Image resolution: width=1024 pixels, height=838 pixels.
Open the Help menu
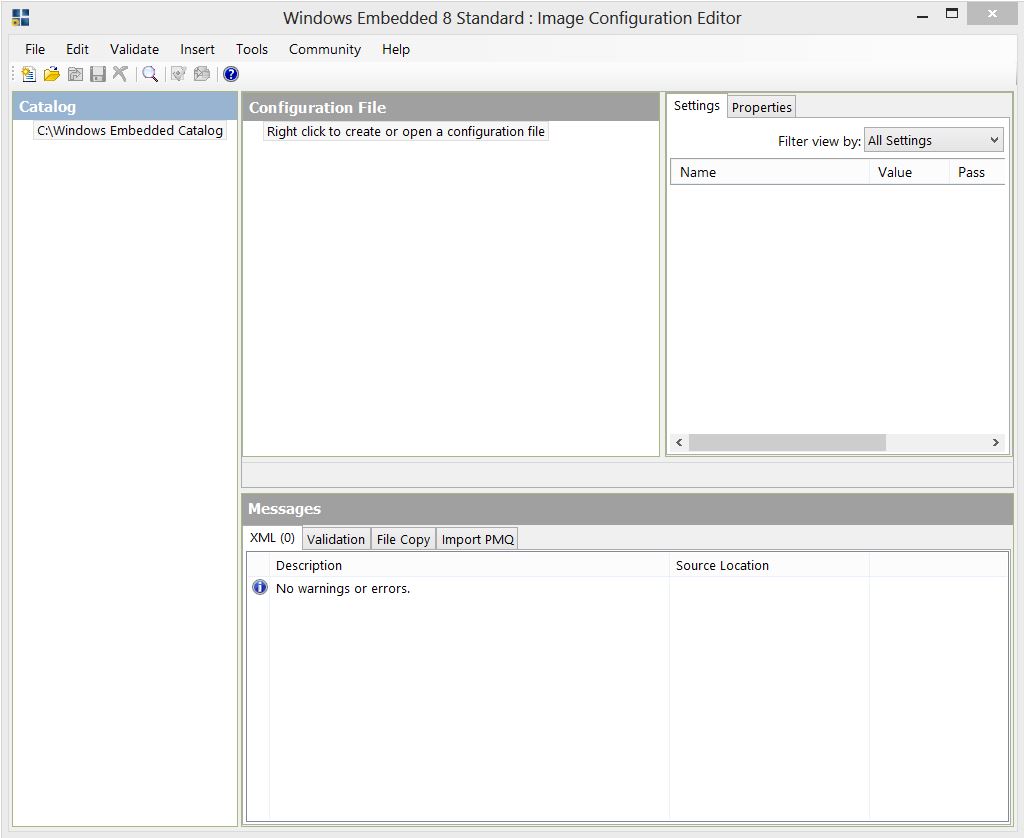coord(396,49)
